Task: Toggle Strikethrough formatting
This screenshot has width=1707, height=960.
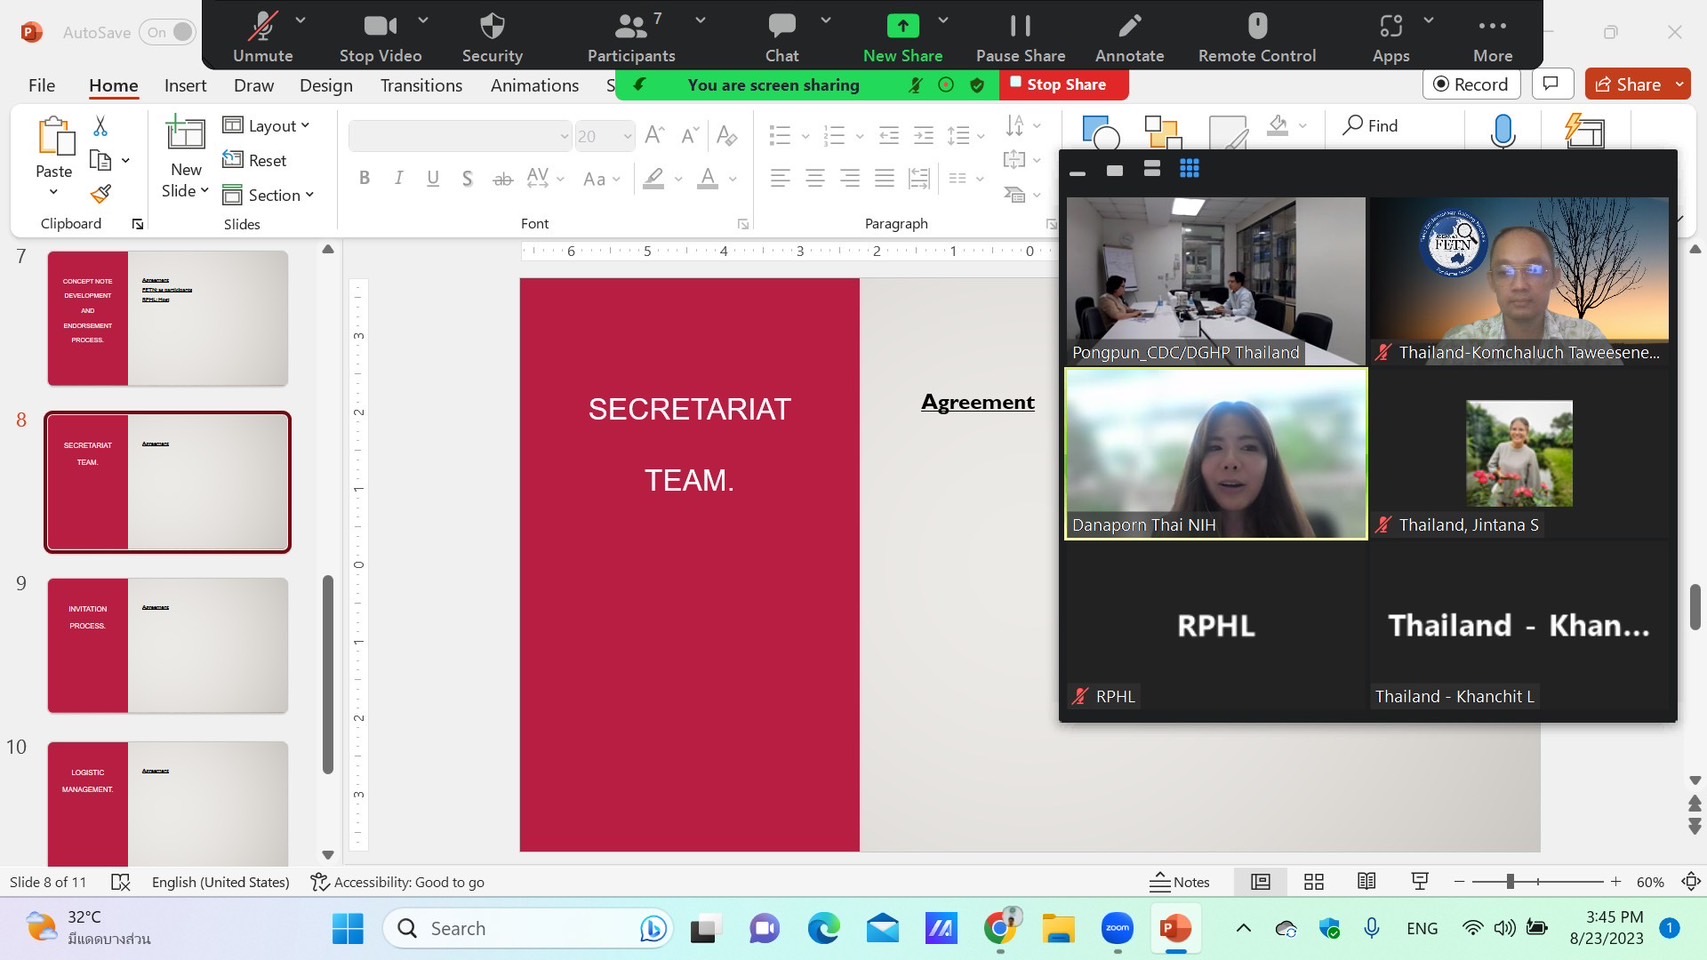Action: [x=502, y=178]
